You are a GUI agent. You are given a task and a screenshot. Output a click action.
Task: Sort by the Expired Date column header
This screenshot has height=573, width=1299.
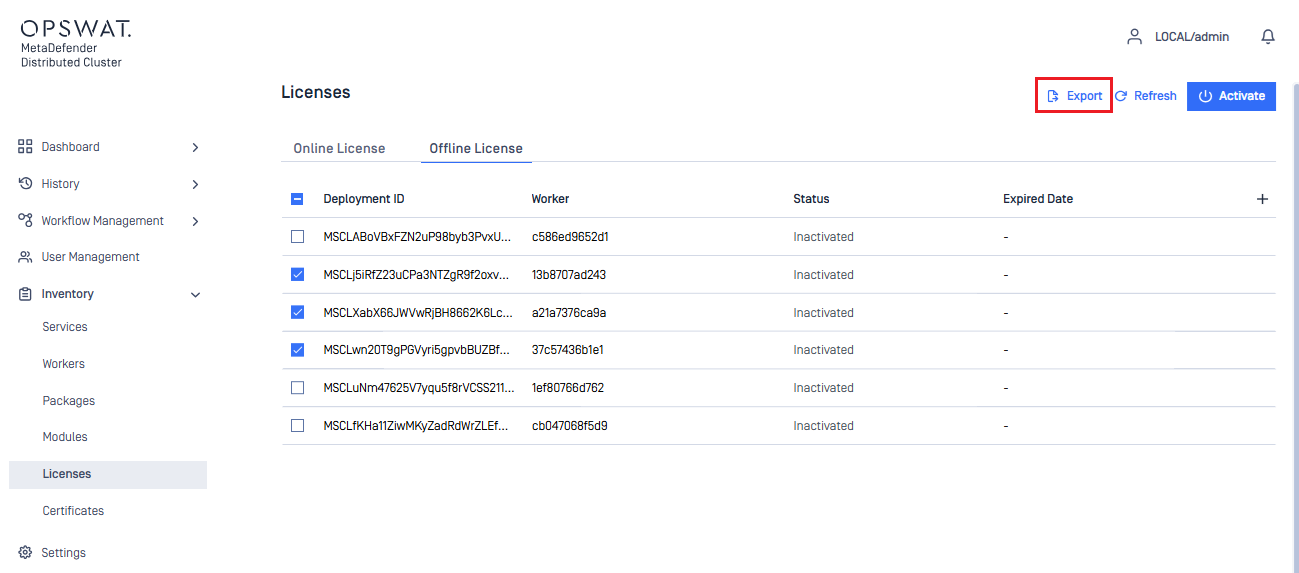pyautogui.click(x=1037, y=199)
